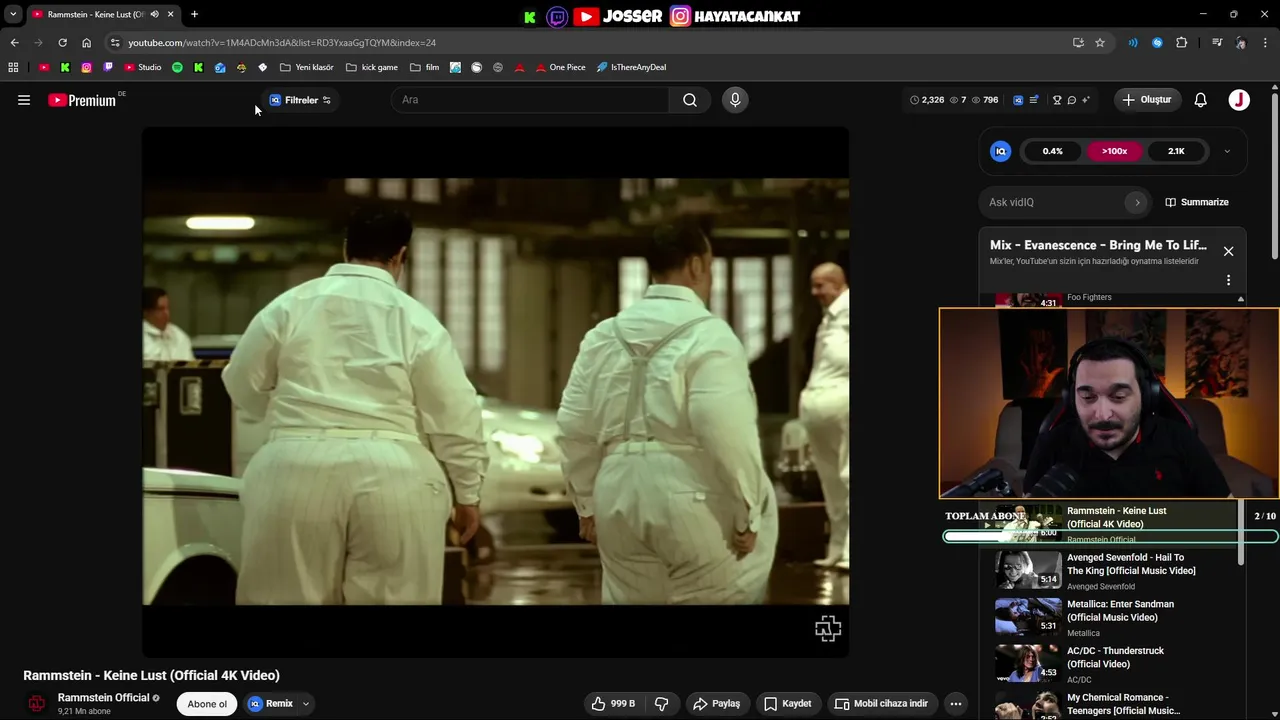Open the IsThereAnyDeal bookmark
The image size is (1280, 720).
(631, 67)
